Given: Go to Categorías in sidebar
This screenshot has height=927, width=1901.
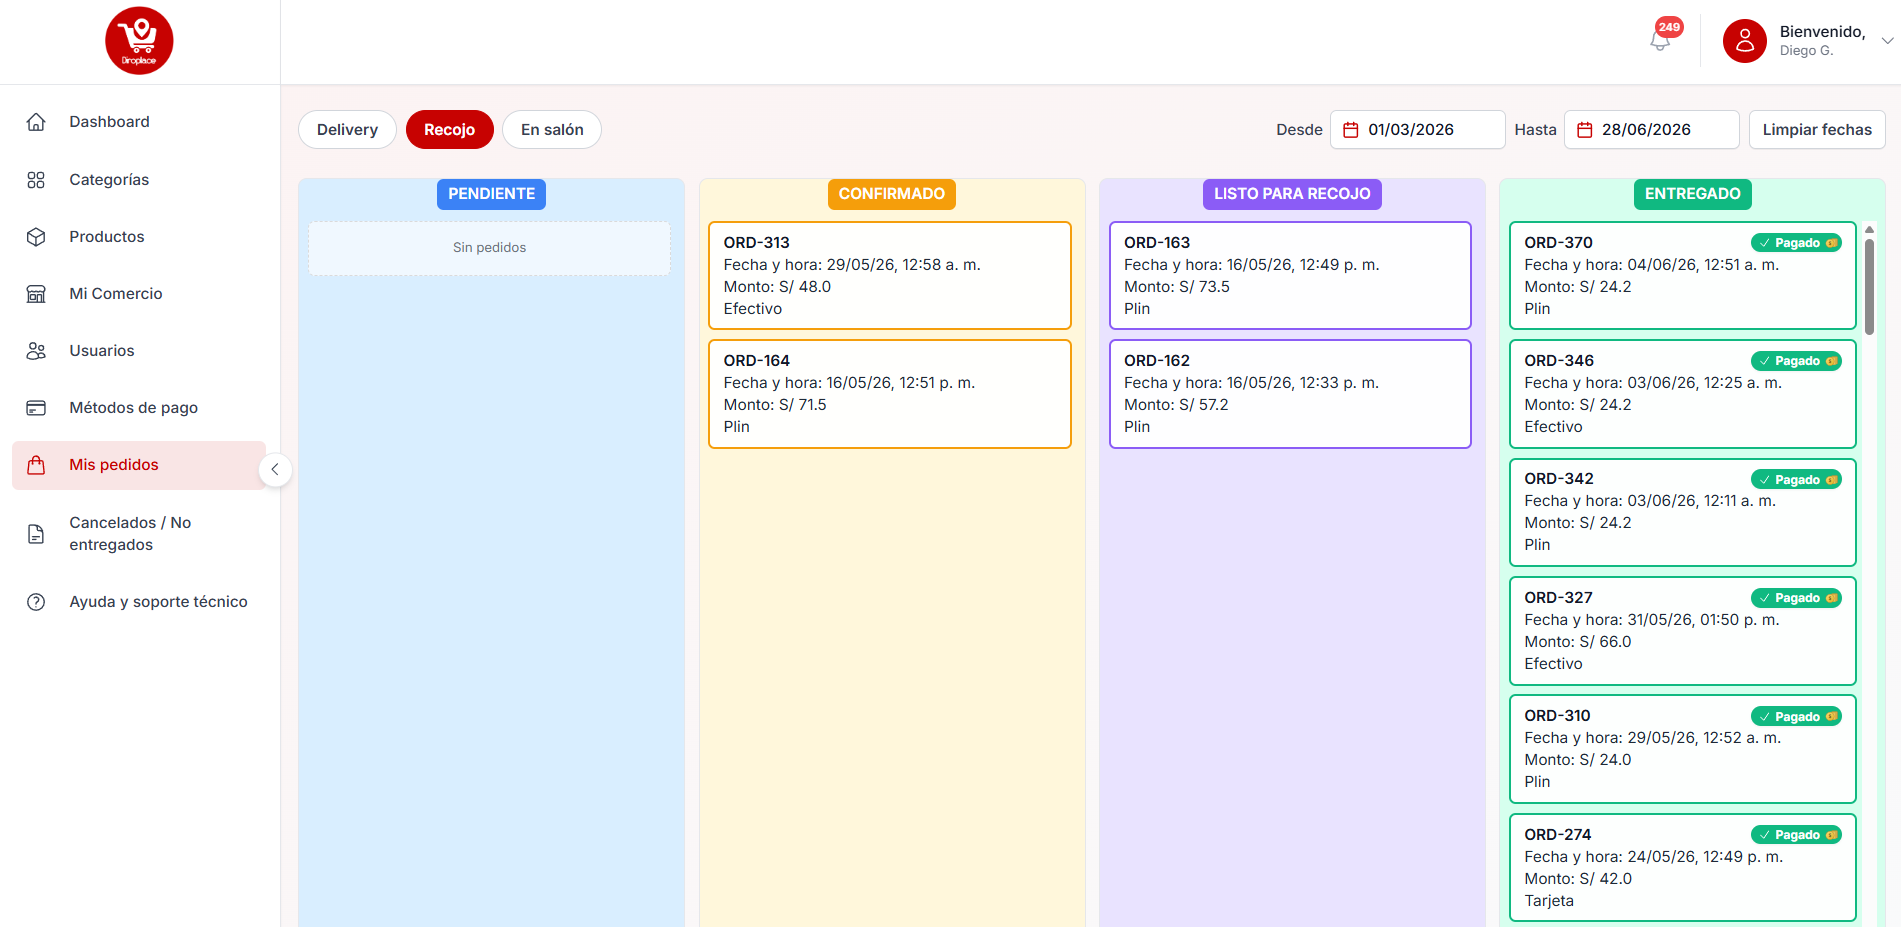Looking at the screenshot, I should [x=139, y=180].
